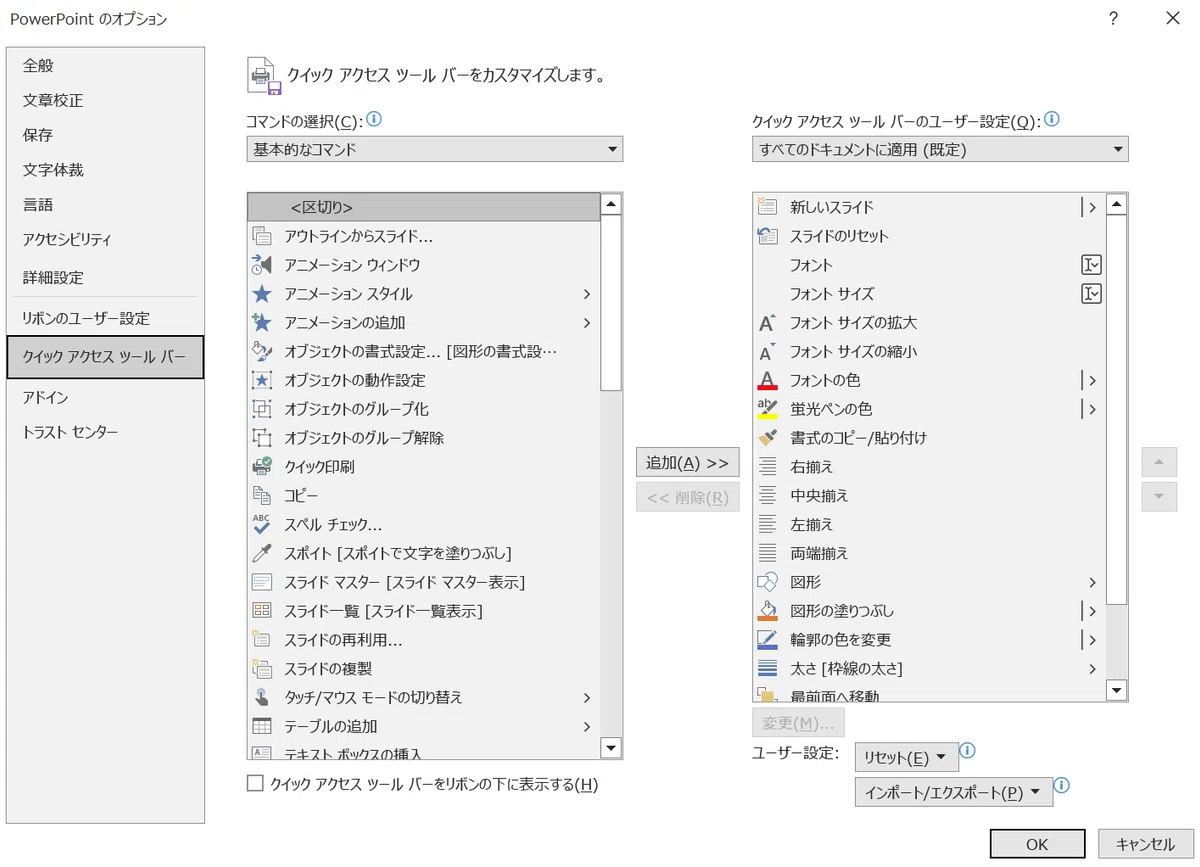
Task: Switch to リボンのユーザー設定 category
Action: click(105, 318)
